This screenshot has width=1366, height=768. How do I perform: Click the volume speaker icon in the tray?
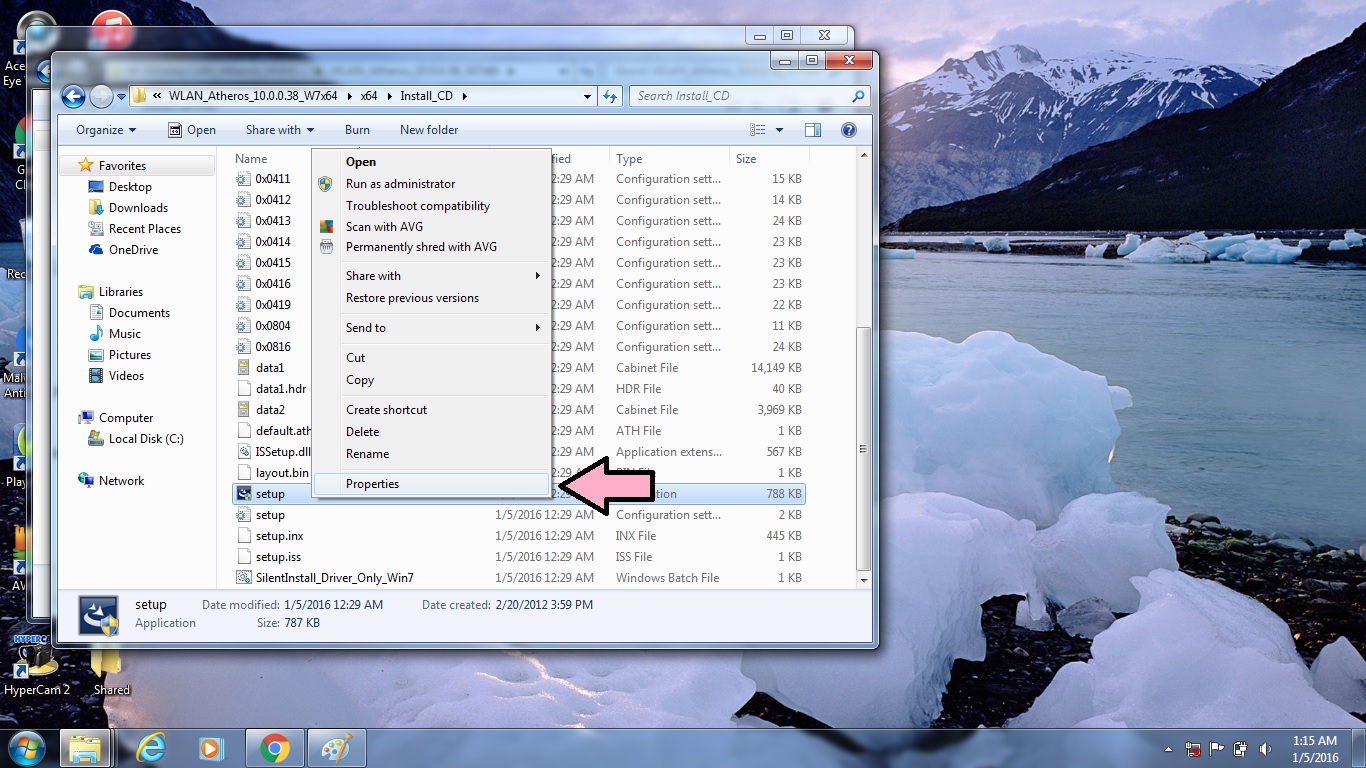click(1265, 749)
